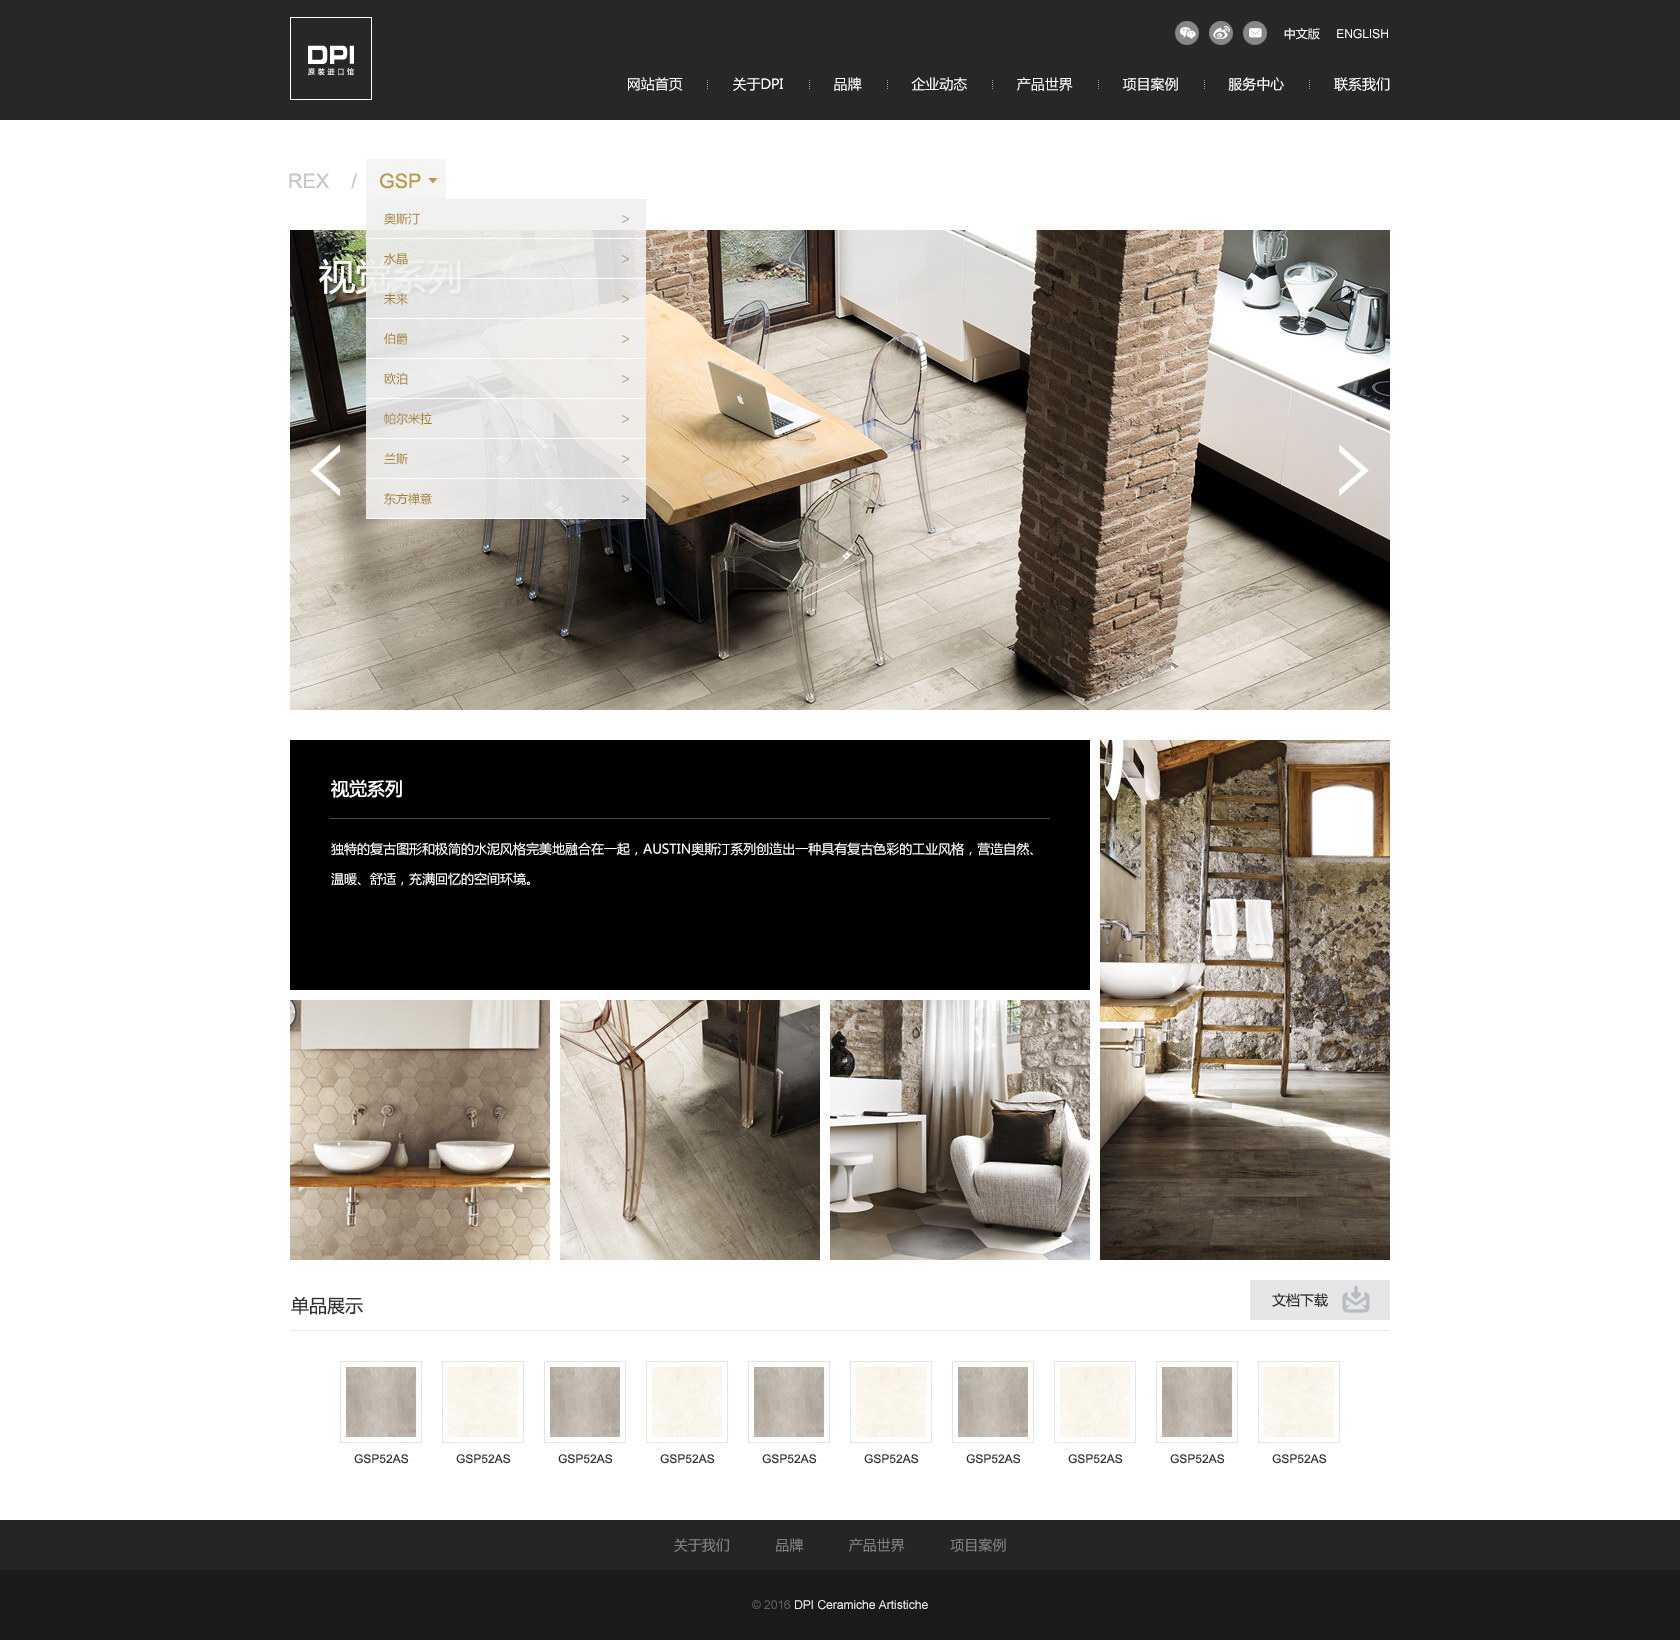Go to 联系我们 in the header menu
The height and width of the screenshot is (1640, 1680).
click(x=1361, y=84)
